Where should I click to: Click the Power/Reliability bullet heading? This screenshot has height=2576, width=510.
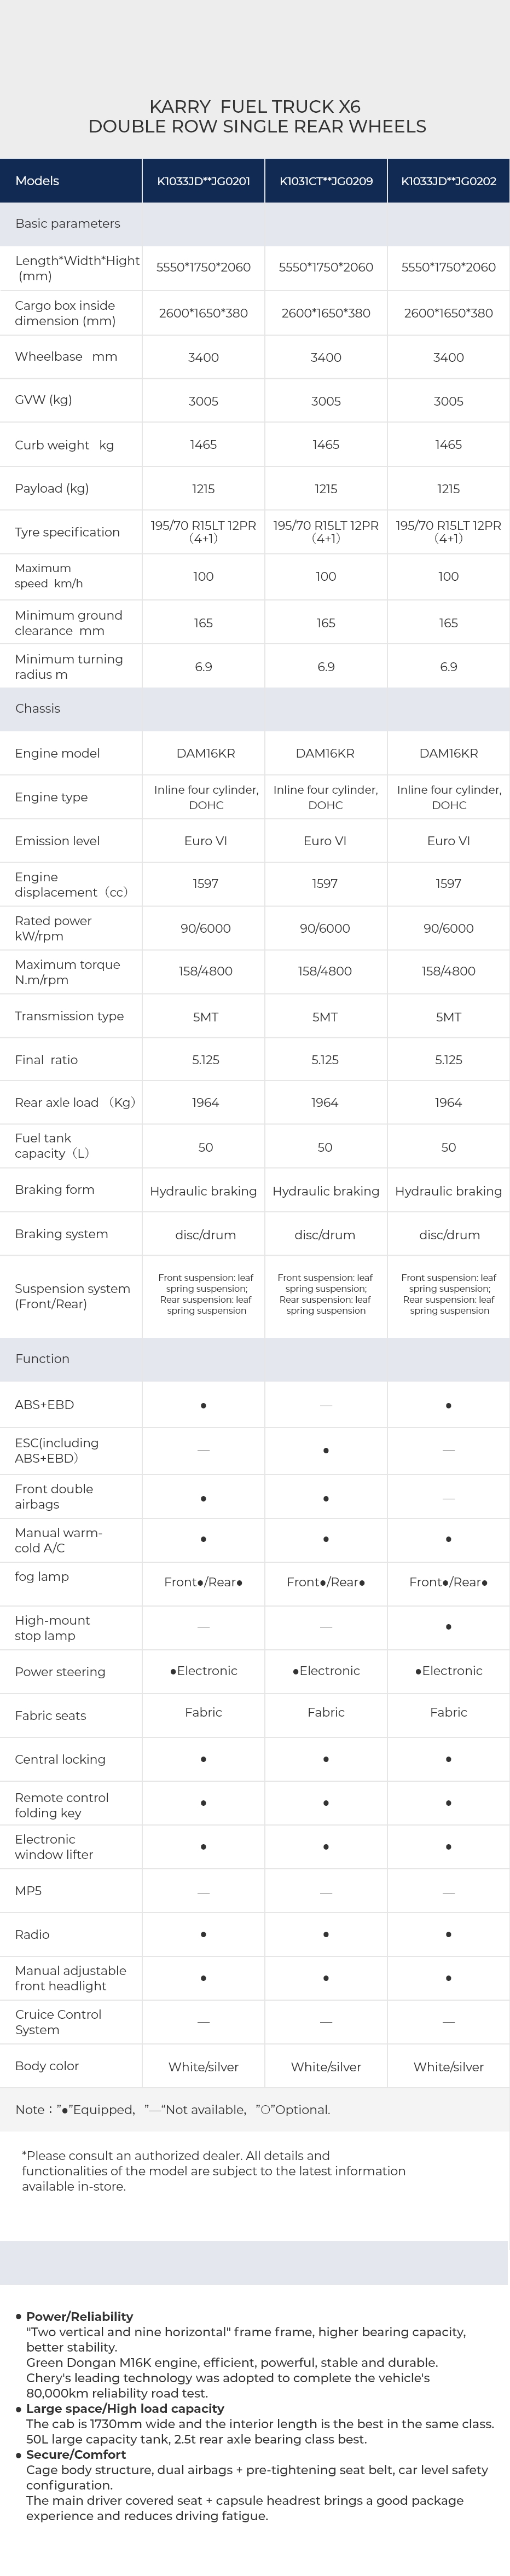[x=79, y=2316]
